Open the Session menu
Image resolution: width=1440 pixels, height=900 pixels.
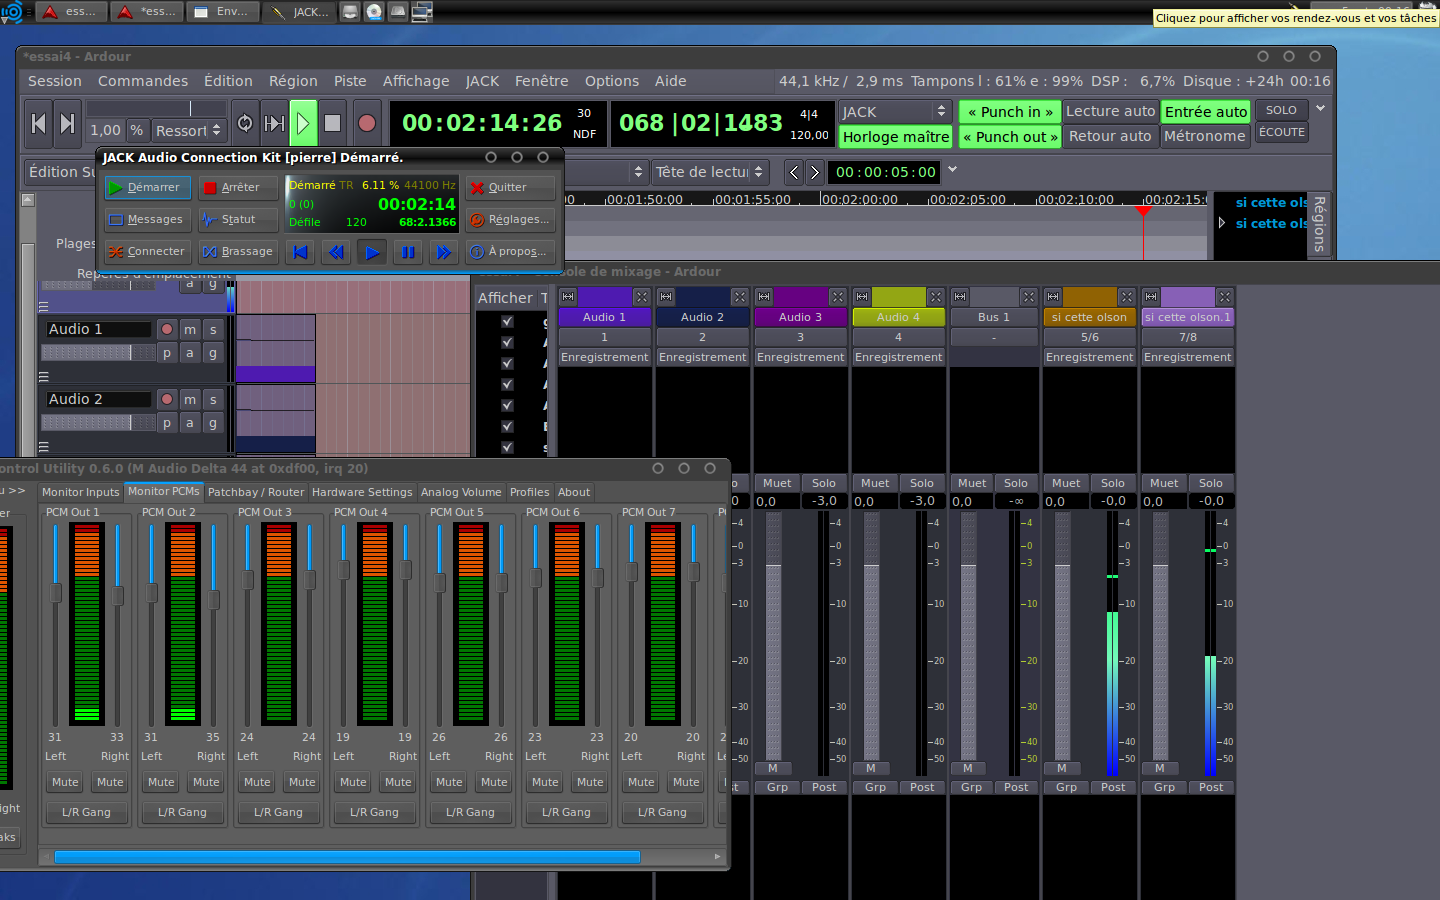pyautogui.click(x=55, y=81)
